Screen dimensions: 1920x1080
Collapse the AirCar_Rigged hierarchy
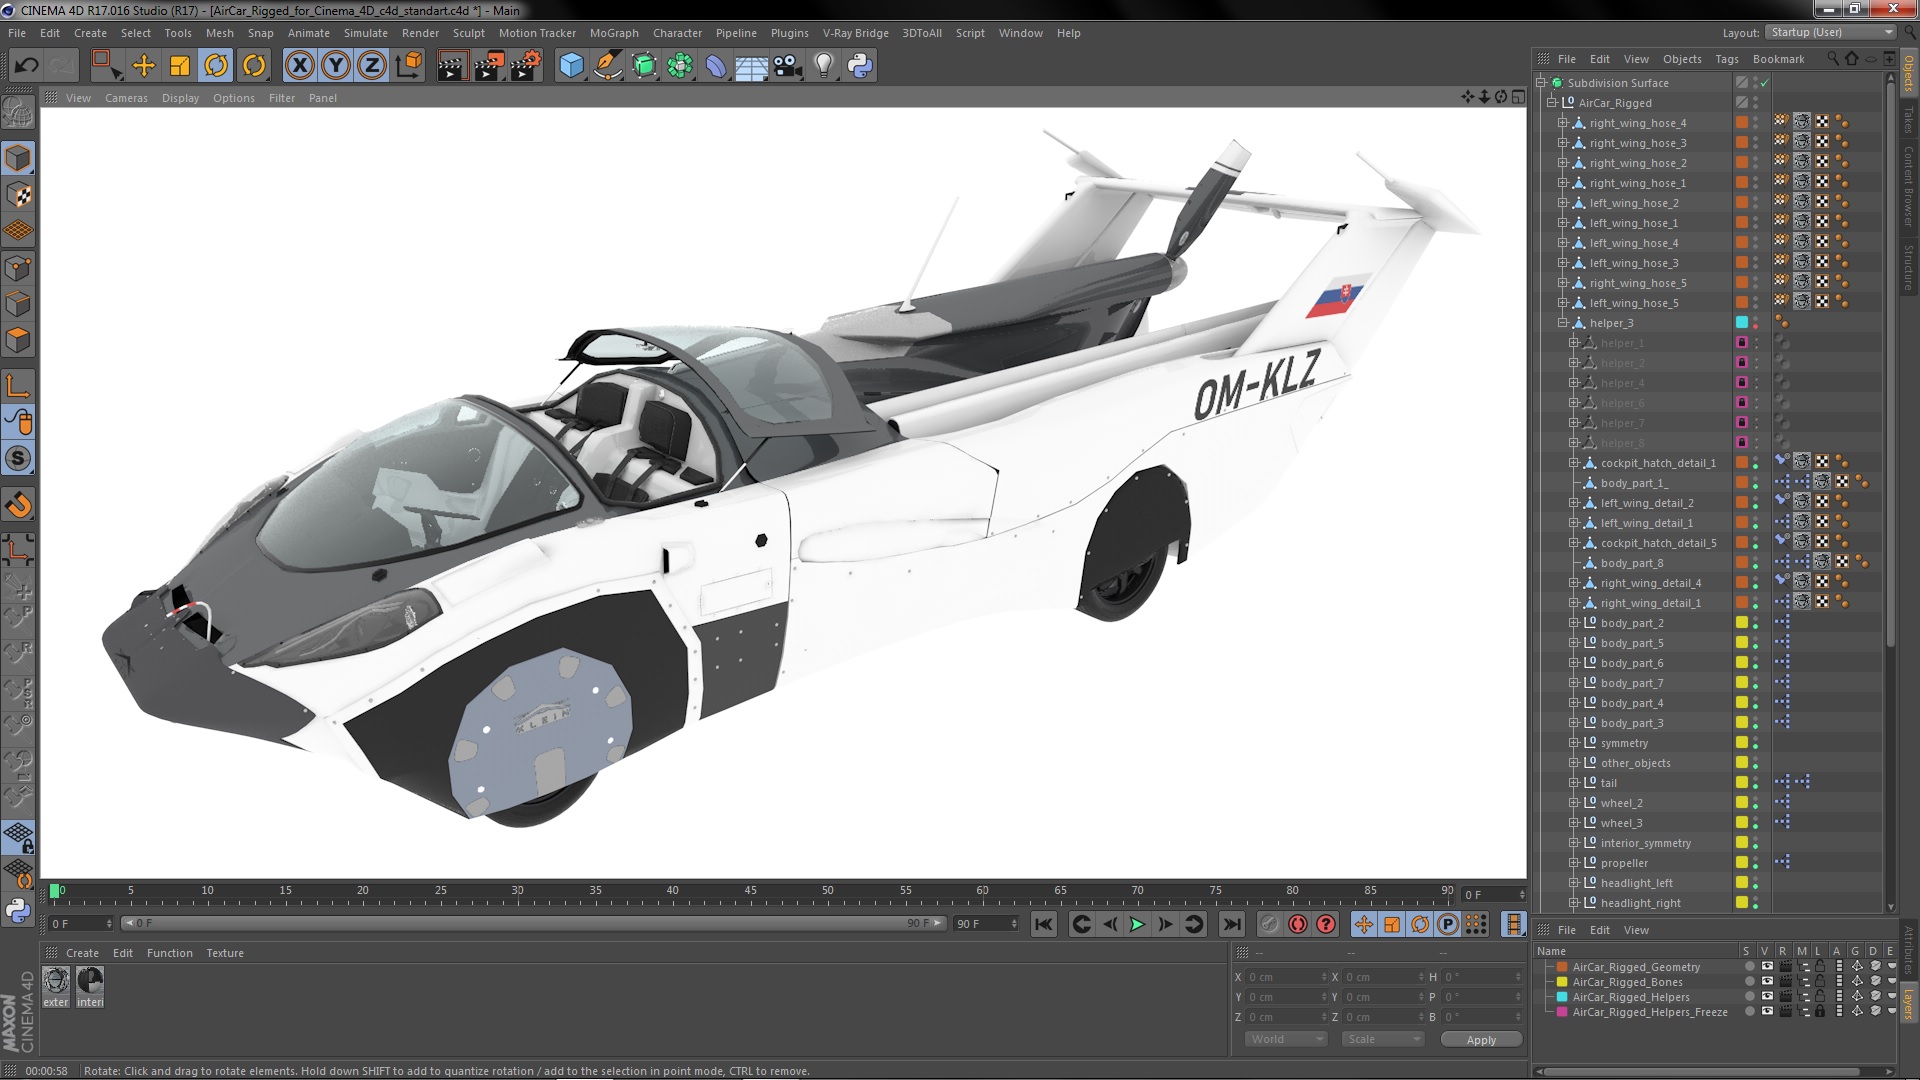click(x=1552, y=103)
